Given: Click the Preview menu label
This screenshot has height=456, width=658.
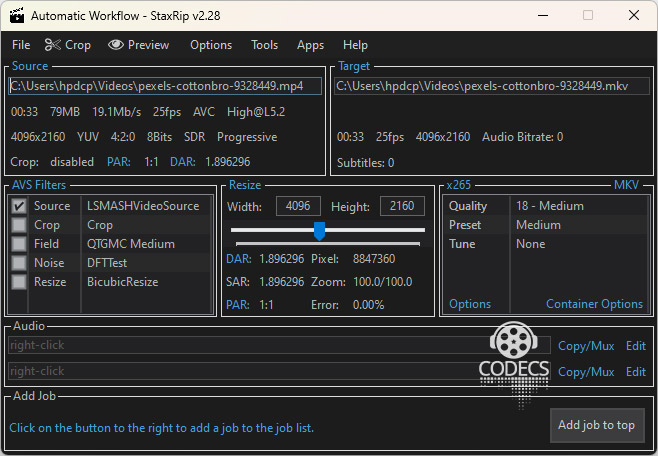Looking at the screenshot, I should click(148, 45).
